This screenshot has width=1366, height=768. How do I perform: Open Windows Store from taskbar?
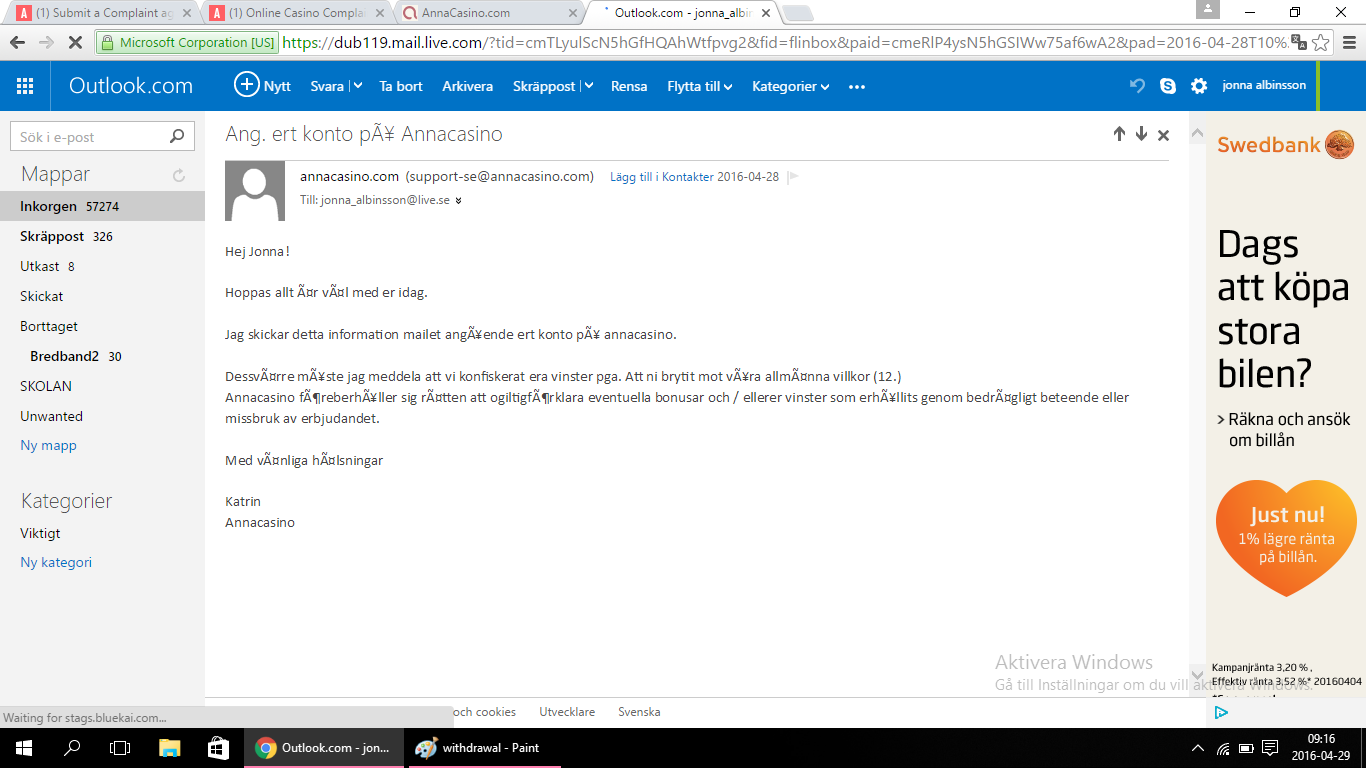(x=217, y=748)
